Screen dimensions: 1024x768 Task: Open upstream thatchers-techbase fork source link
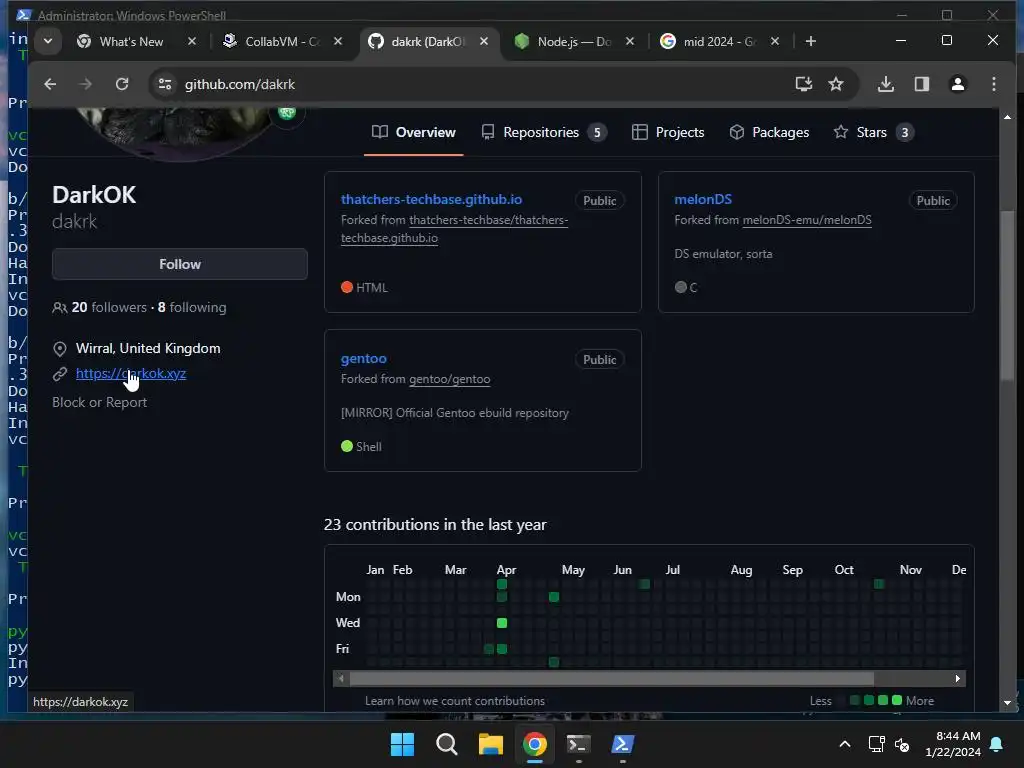click(454, 229)
